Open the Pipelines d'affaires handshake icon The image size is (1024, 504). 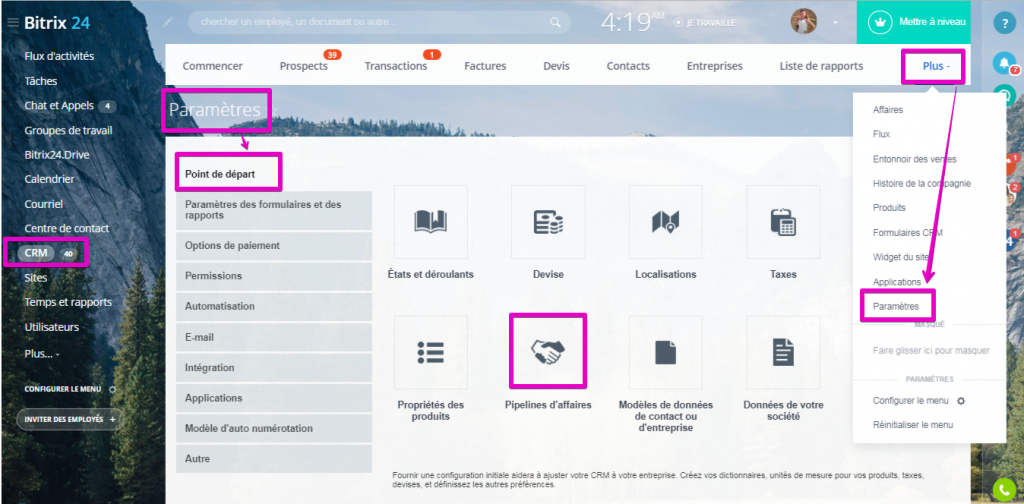click(548, 353)
